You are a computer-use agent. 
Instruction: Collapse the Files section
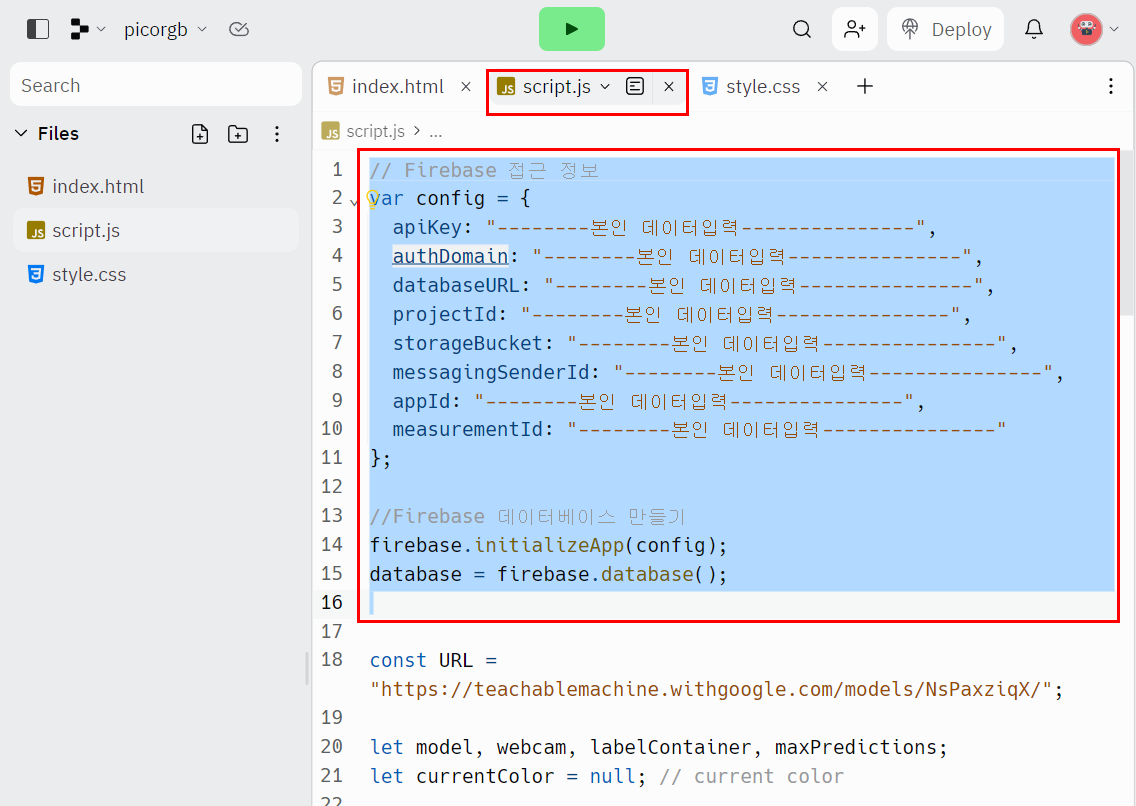[22, 133]
